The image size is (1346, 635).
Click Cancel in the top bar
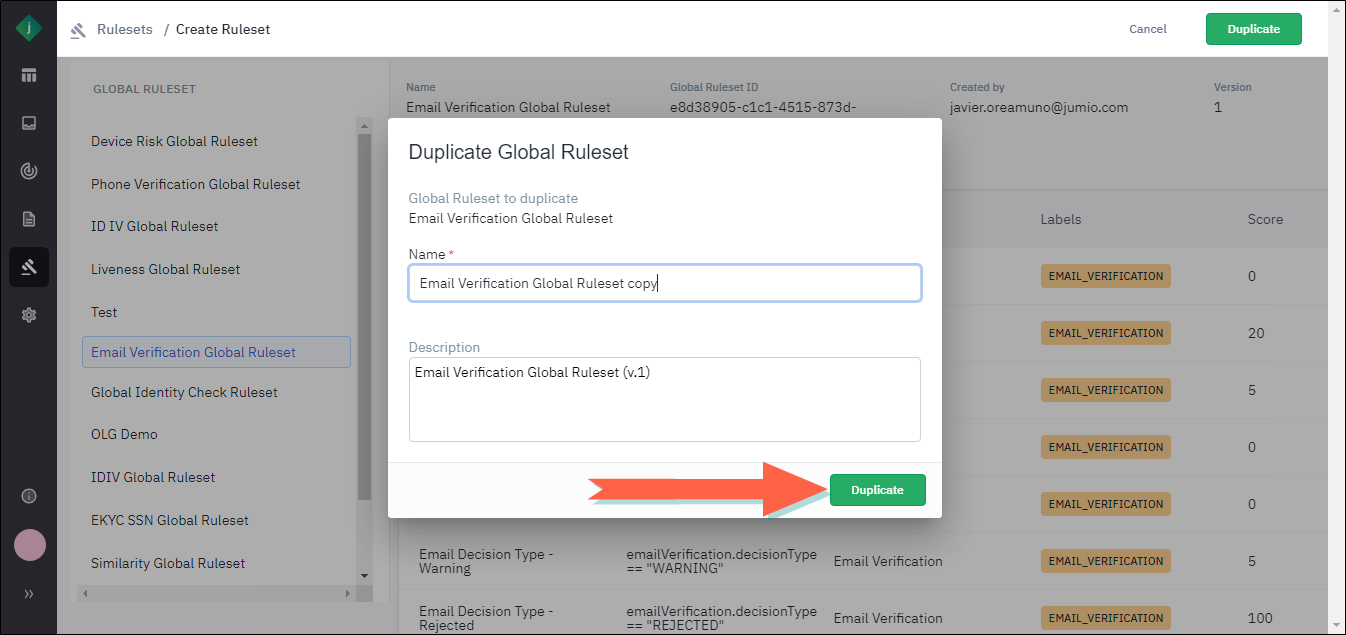1147,29
